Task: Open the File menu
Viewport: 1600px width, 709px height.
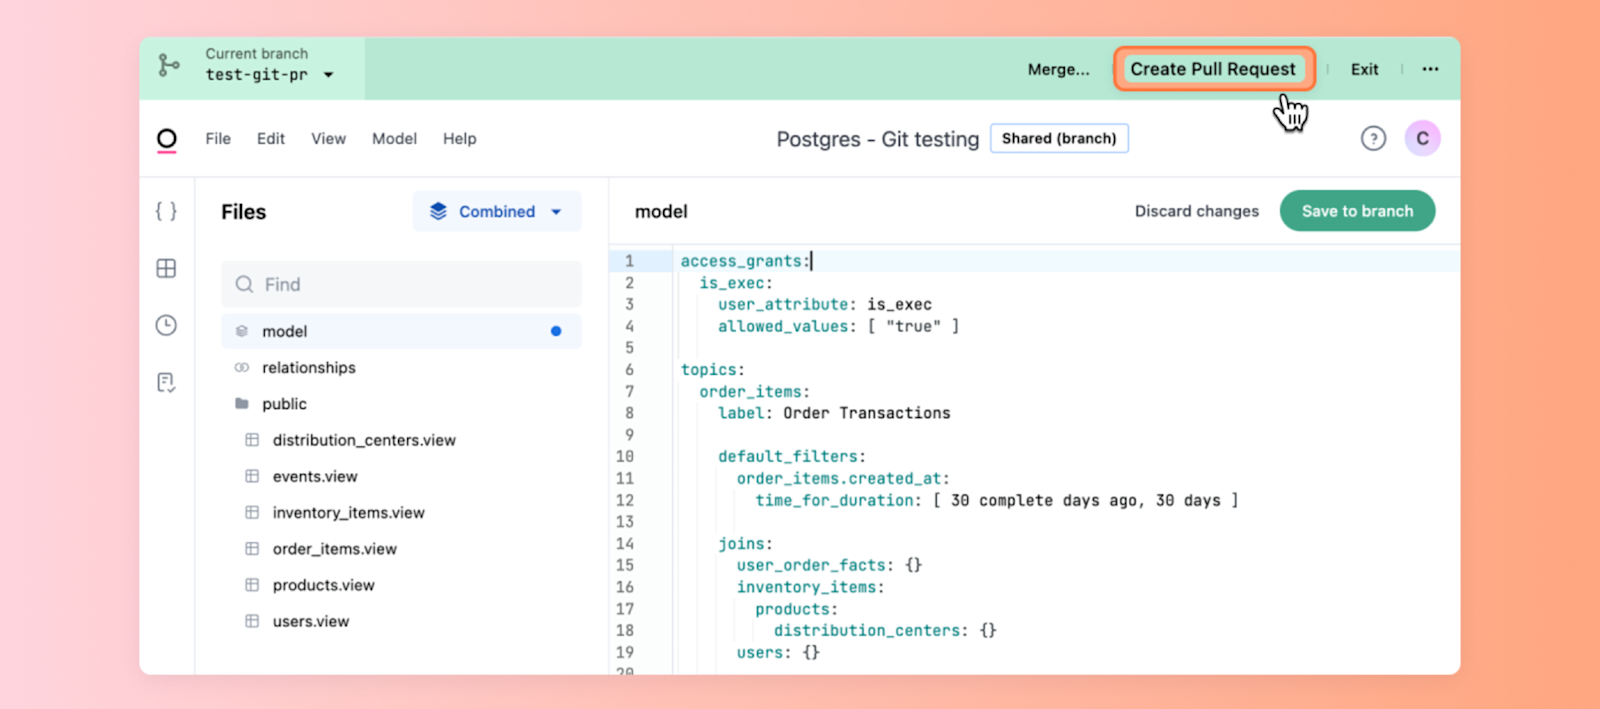Action: coord(218,139)
